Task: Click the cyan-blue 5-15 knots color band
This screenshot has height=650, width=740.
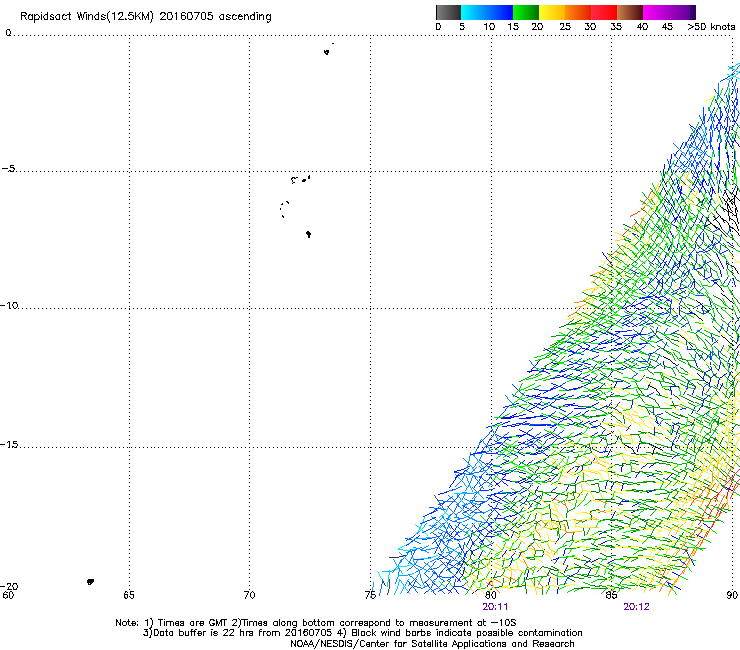Action: [487, 12]
